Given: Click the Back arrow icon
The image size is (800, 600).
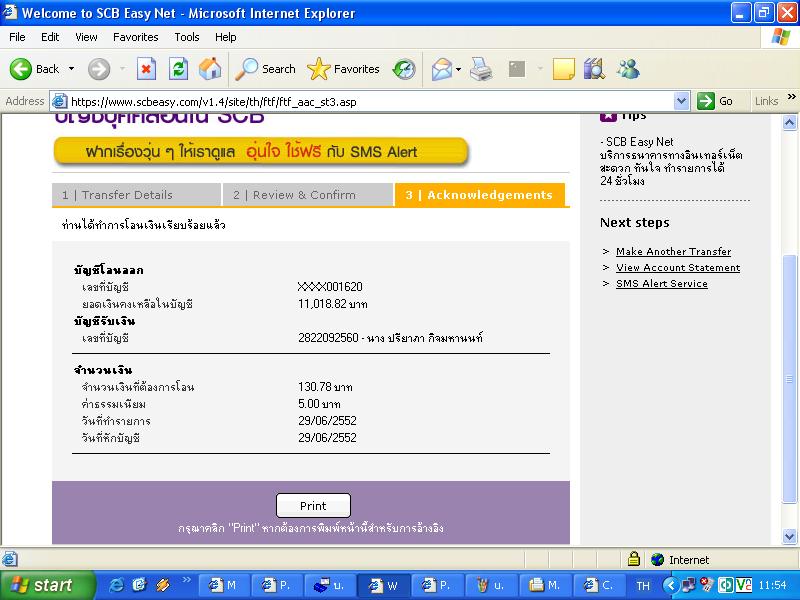Looking at the screenshot, I should tap(20, 69).
